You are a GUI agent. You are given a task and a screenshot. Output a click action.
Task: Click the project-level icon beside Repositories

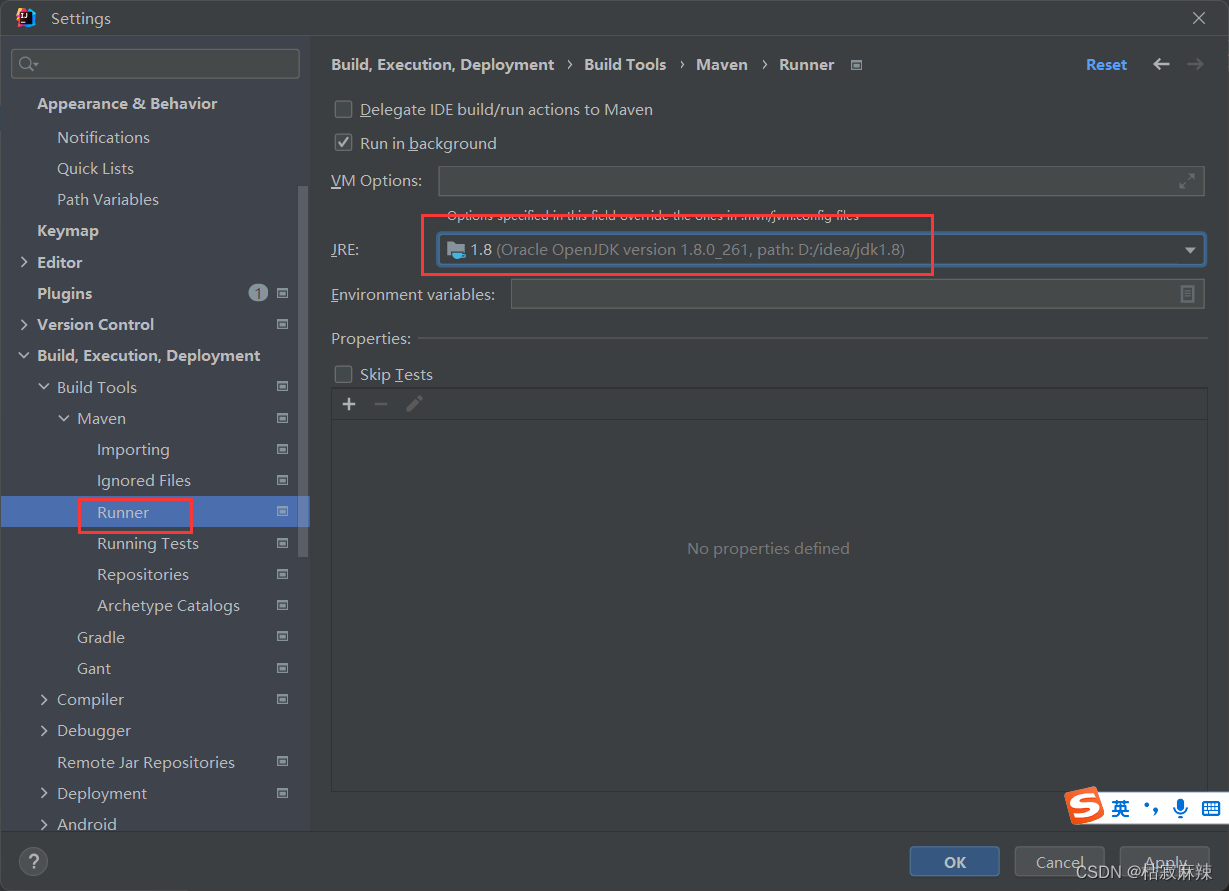(283, 574)
